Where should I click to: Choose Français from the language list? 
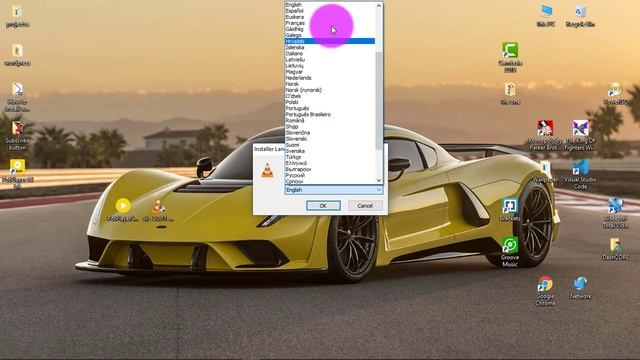pyautogui.click(x=330, y=23)
